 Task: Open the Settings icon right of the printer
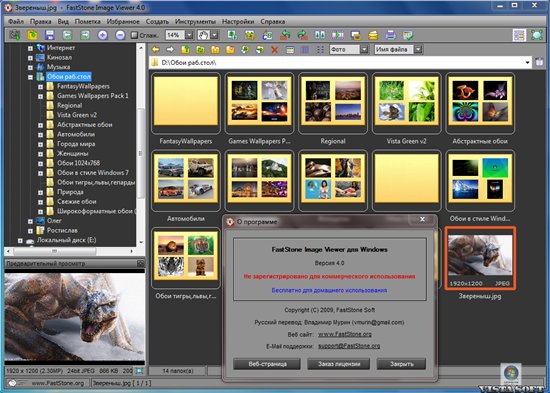(408, 35)
